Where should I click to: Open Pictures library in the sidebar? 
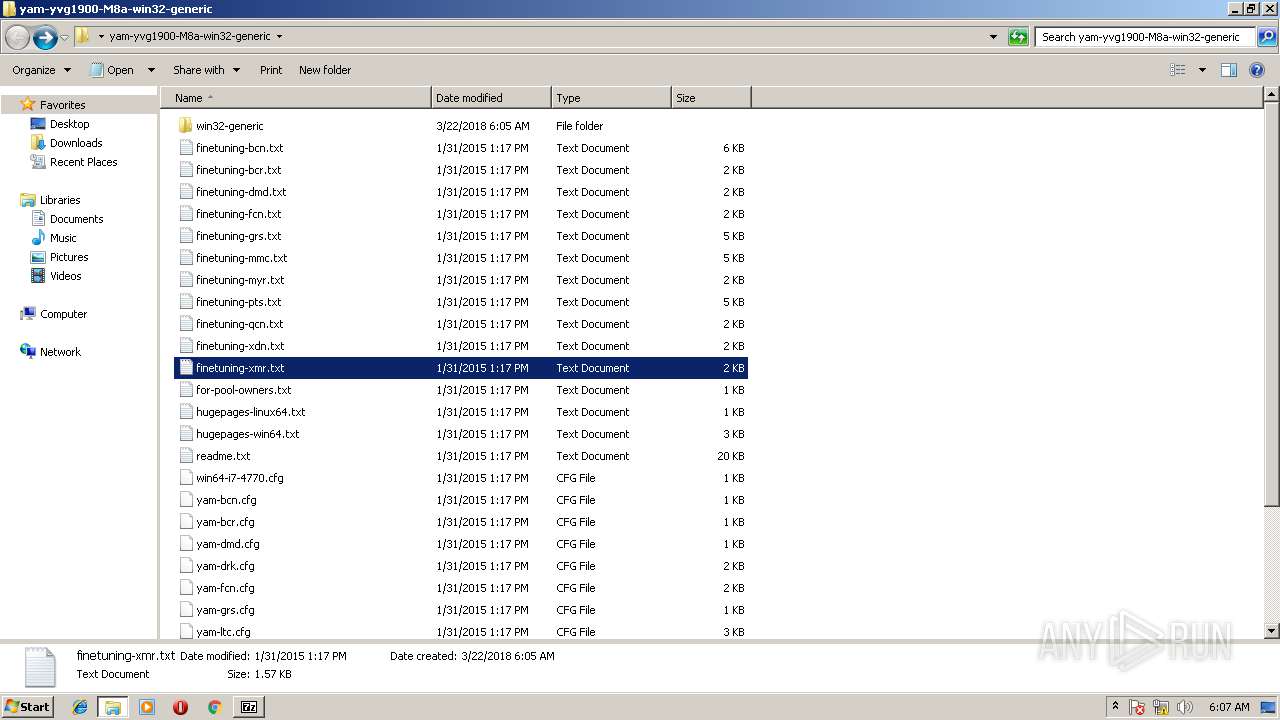point(69,257)
